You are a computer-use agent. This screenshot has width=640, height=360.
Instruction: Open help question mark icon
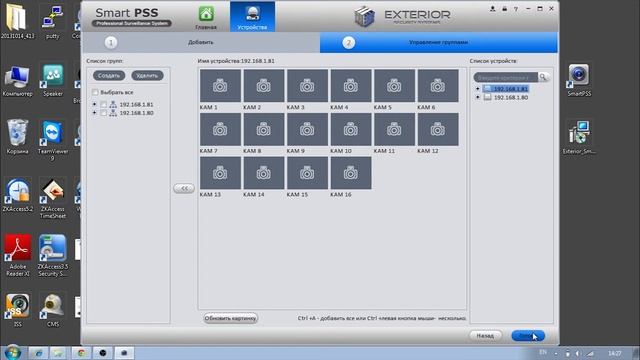click(516, 9)
